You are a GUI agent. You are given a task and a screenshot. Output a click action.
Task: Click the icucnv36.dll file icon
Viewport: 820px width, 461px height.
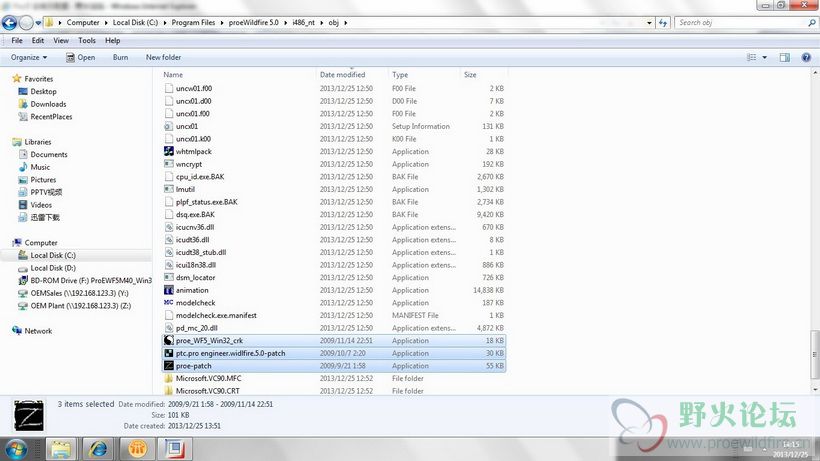click(168, 227)
